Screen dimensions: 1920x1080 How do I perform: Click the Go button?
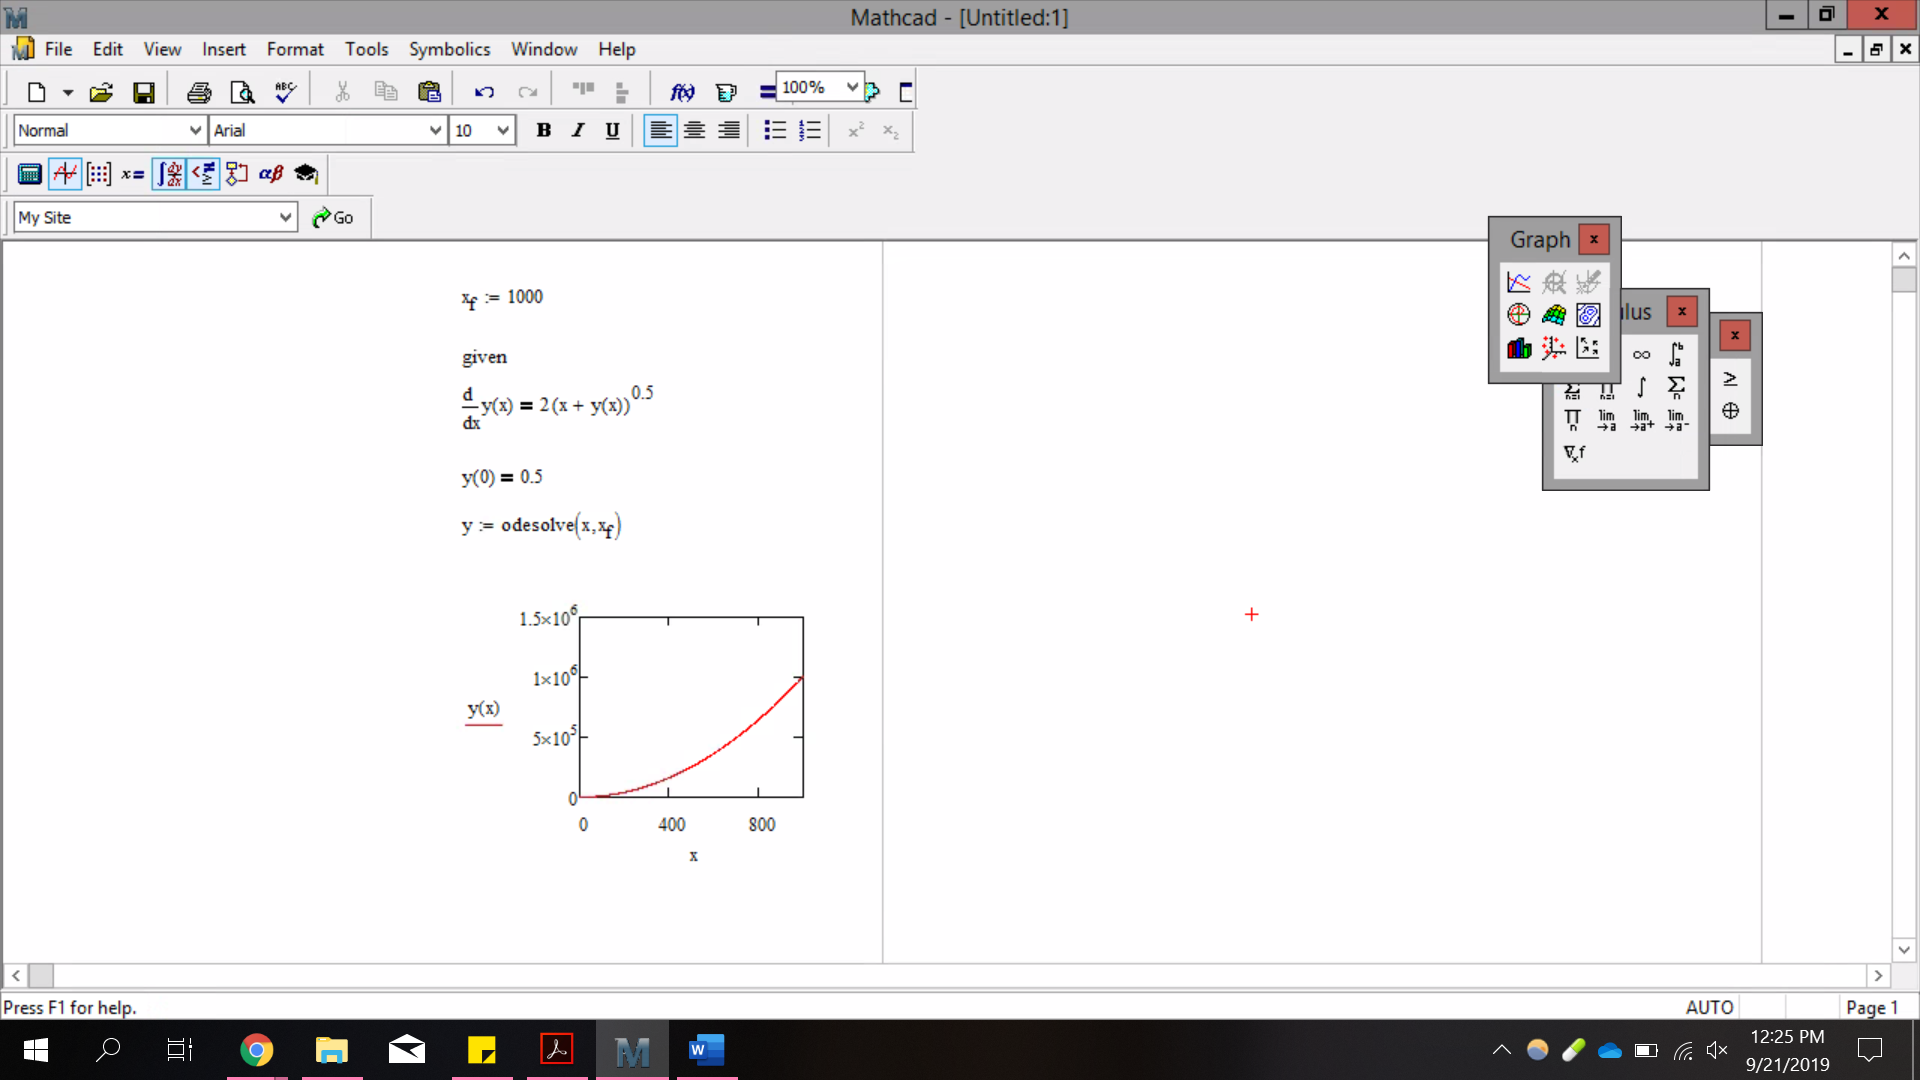pyautogui.click(x=333, y=217)
